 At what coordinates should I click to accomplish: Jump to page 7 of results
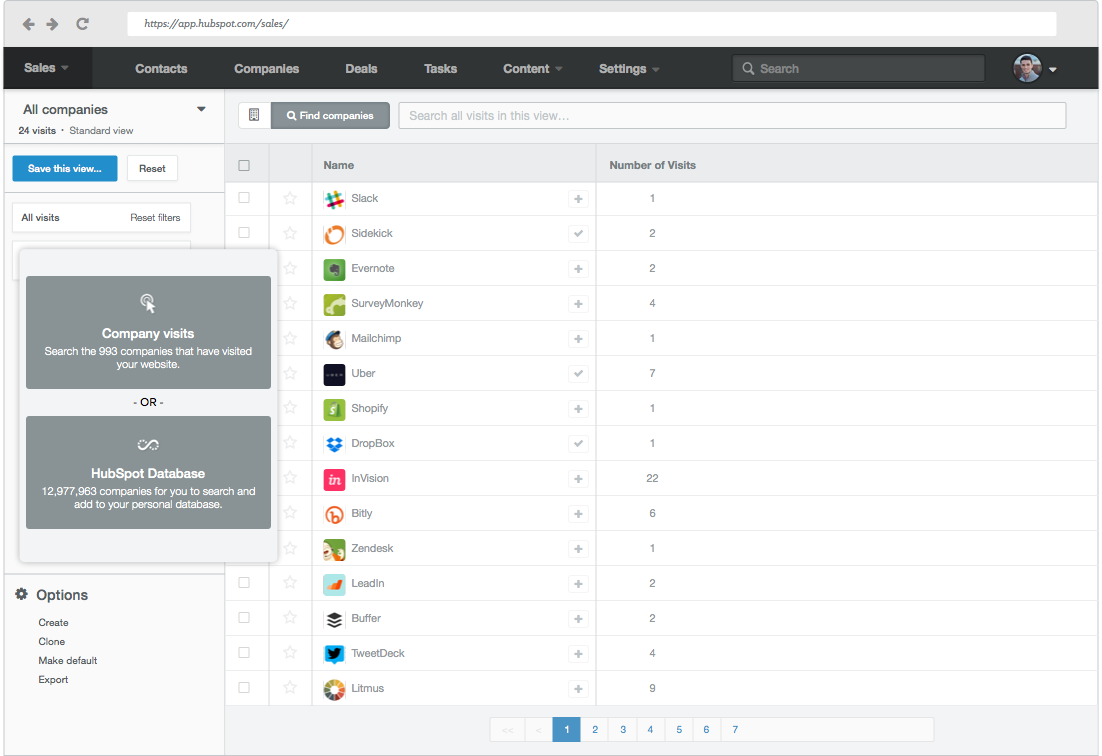point(735,729)
